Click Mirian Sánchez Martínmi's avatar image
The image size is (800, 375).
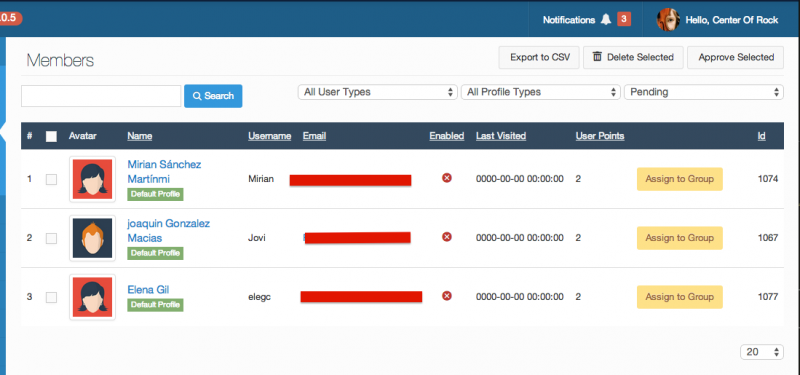click(92, 179)
